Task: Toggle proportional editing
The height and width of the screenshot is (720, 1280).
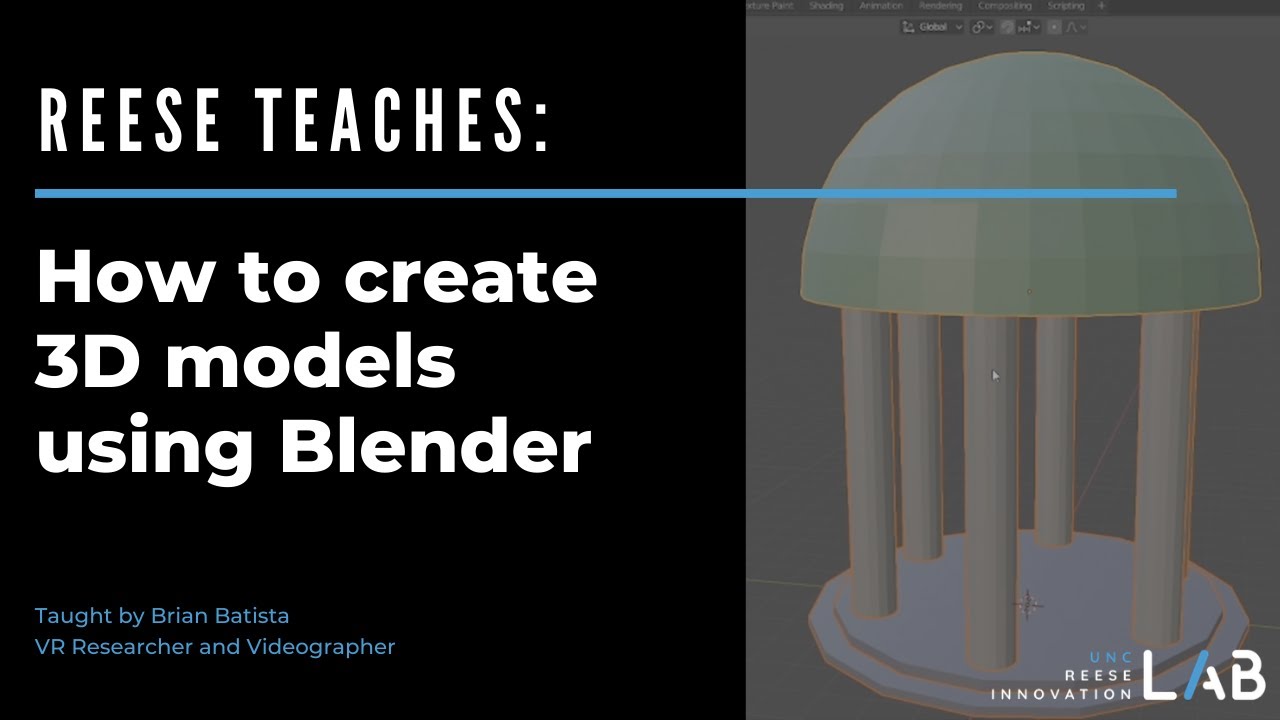Action: [x=1055, y=27]
